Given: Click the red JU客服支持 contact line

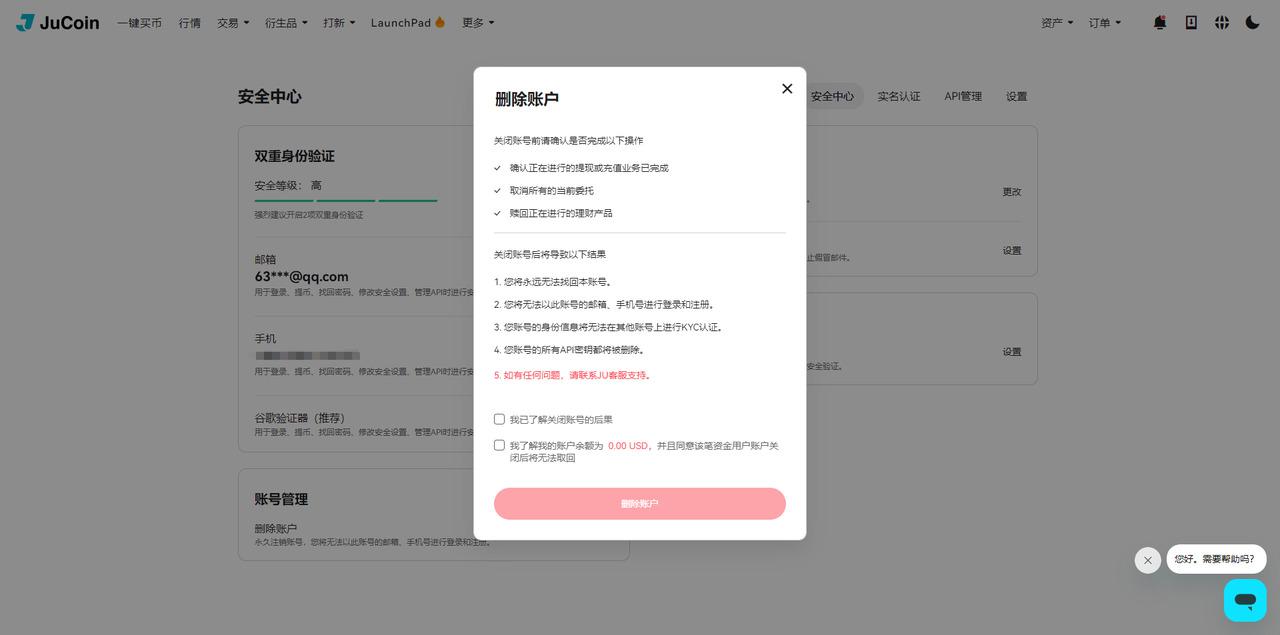Looking at the screenshot, I should click(x=573, y=375).
